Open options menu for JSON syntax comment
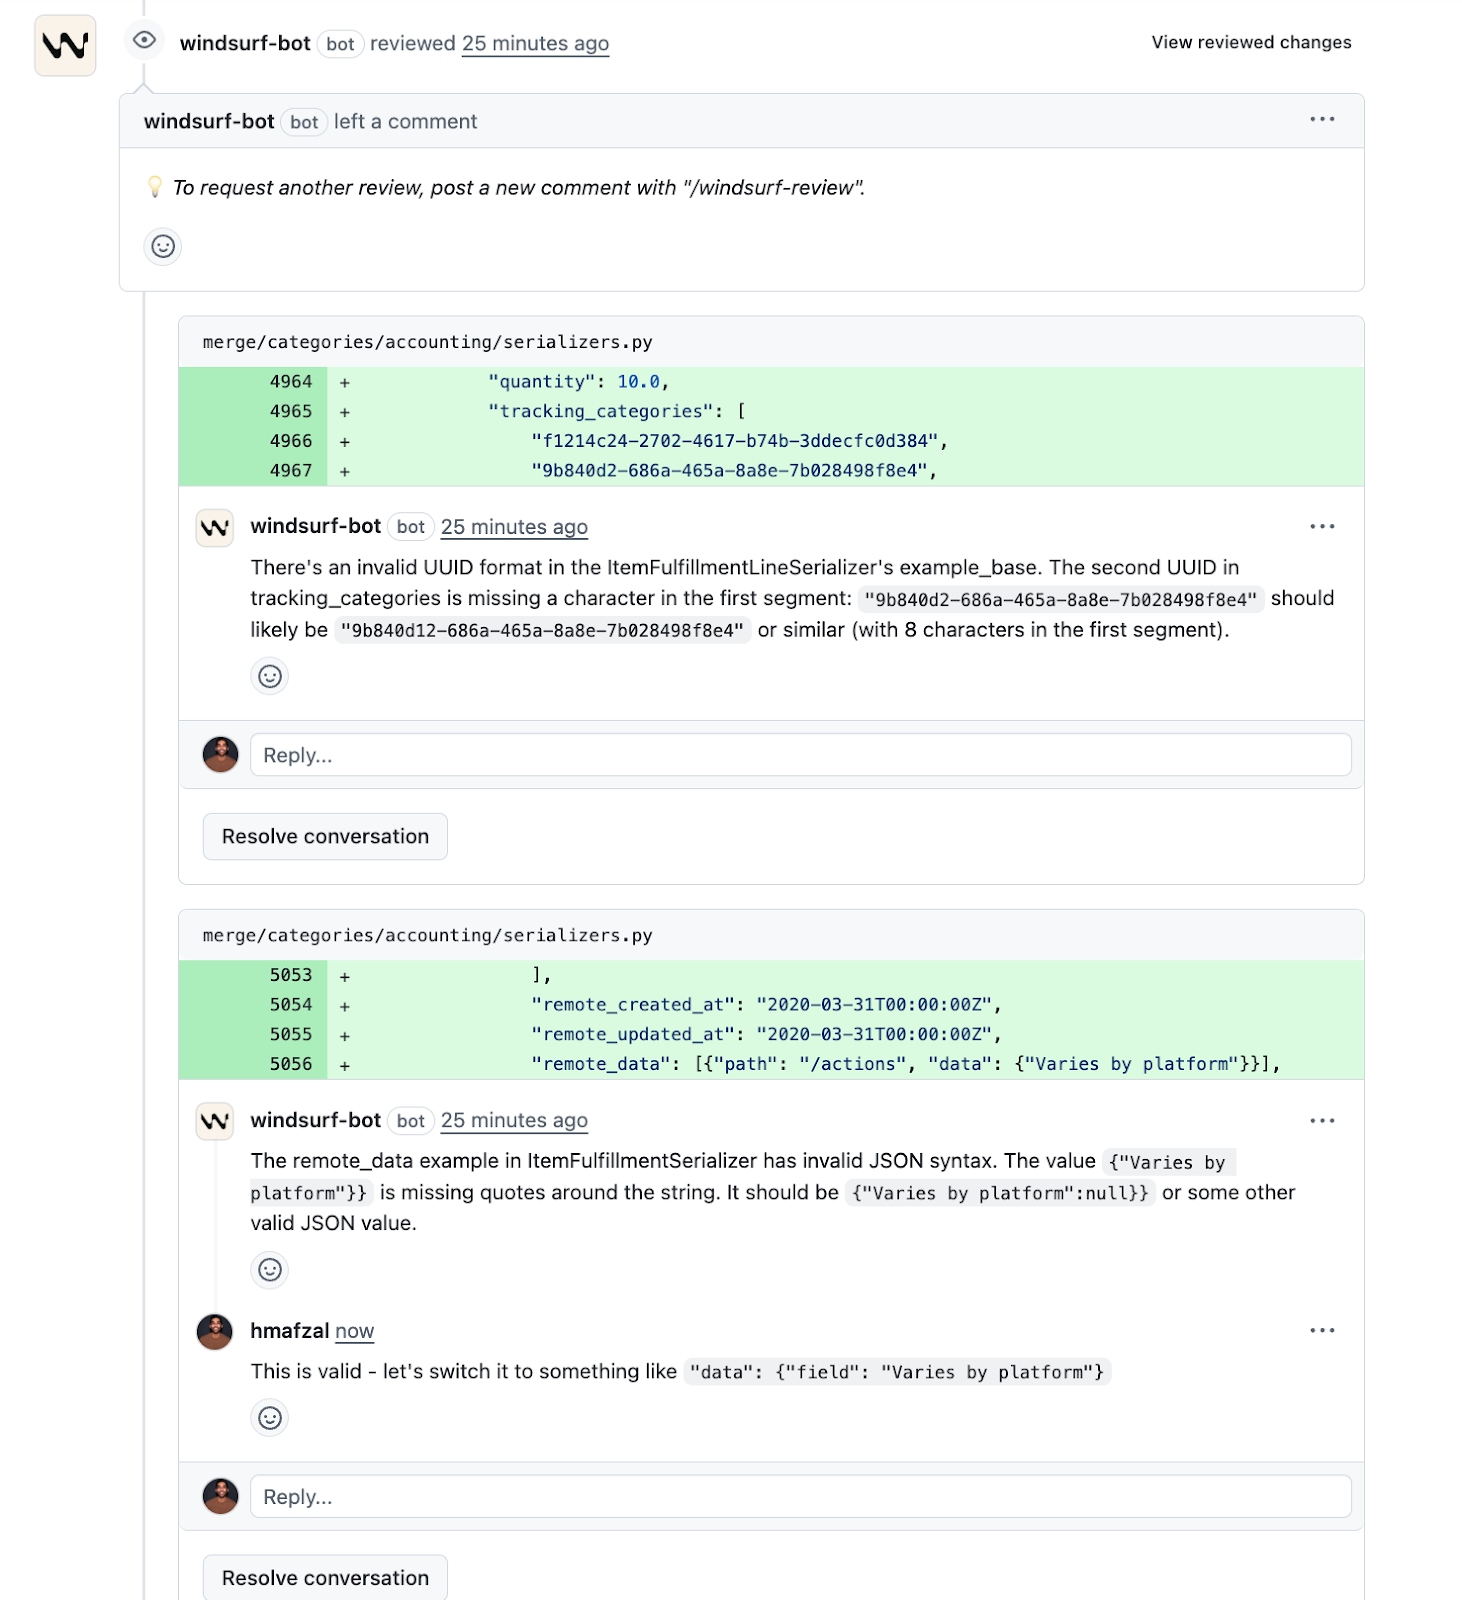 pos(1322,1120)
